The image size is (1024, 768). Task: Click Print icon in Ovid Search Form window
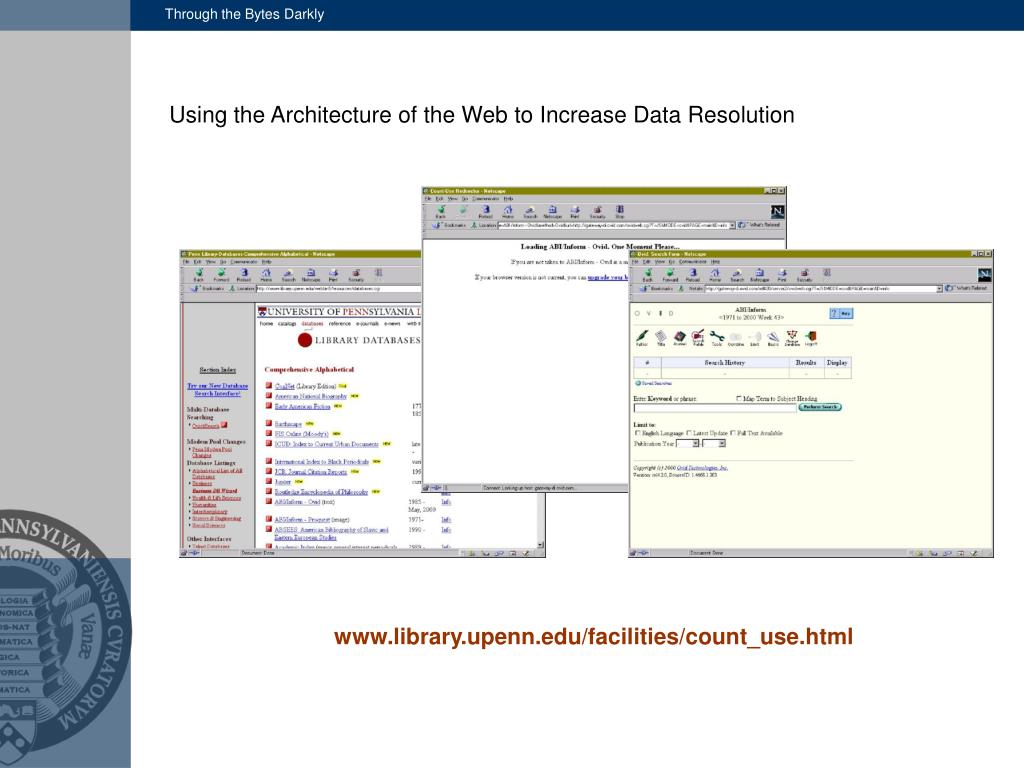[782, 274]
